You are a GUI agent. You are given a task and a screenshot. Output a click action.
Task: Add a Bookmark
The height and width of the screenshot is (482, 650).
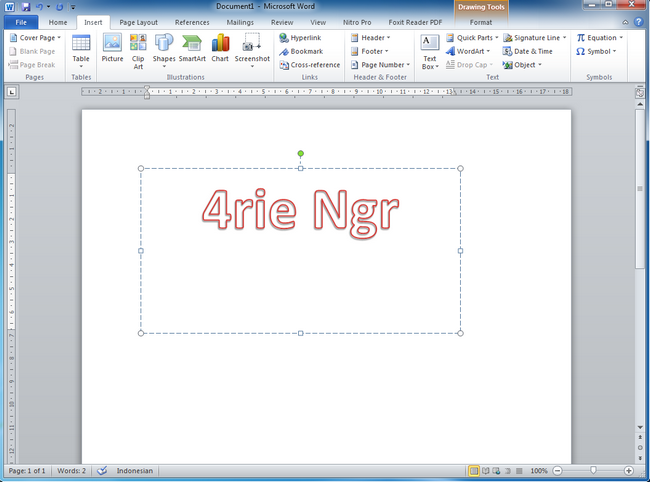coord(301,51)
